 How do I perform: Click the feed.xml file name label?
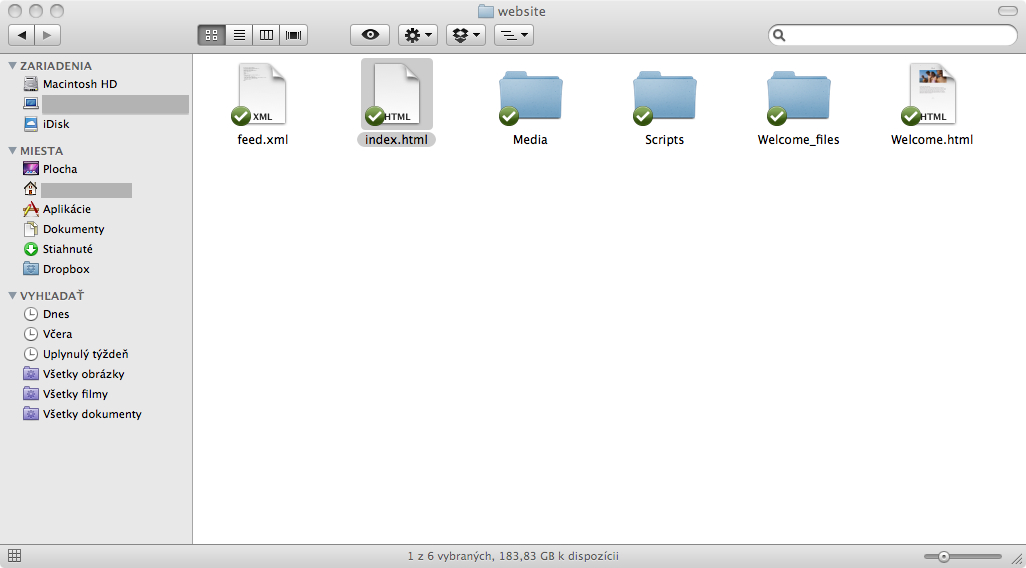pyautogui.click(x=262, y=139)
